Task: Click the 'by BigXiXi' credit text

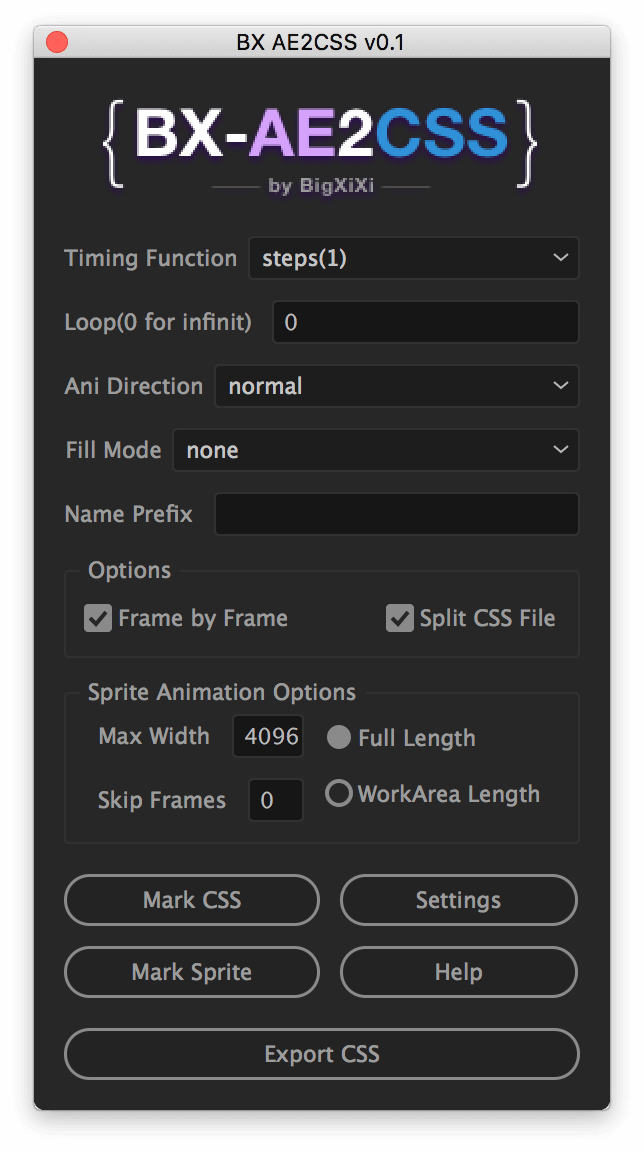Action: [x=321, y=186]
